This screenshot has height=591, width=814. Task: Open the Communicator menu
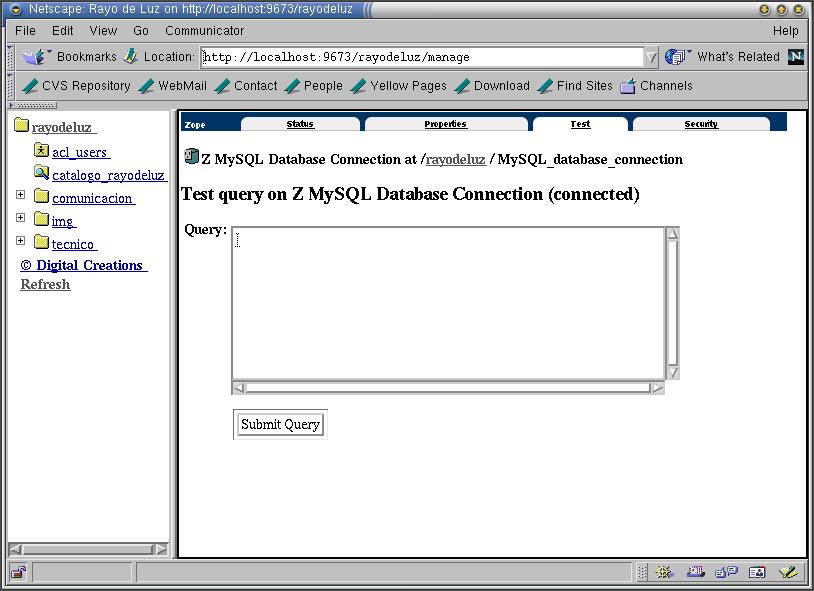[x=205, y=31]
